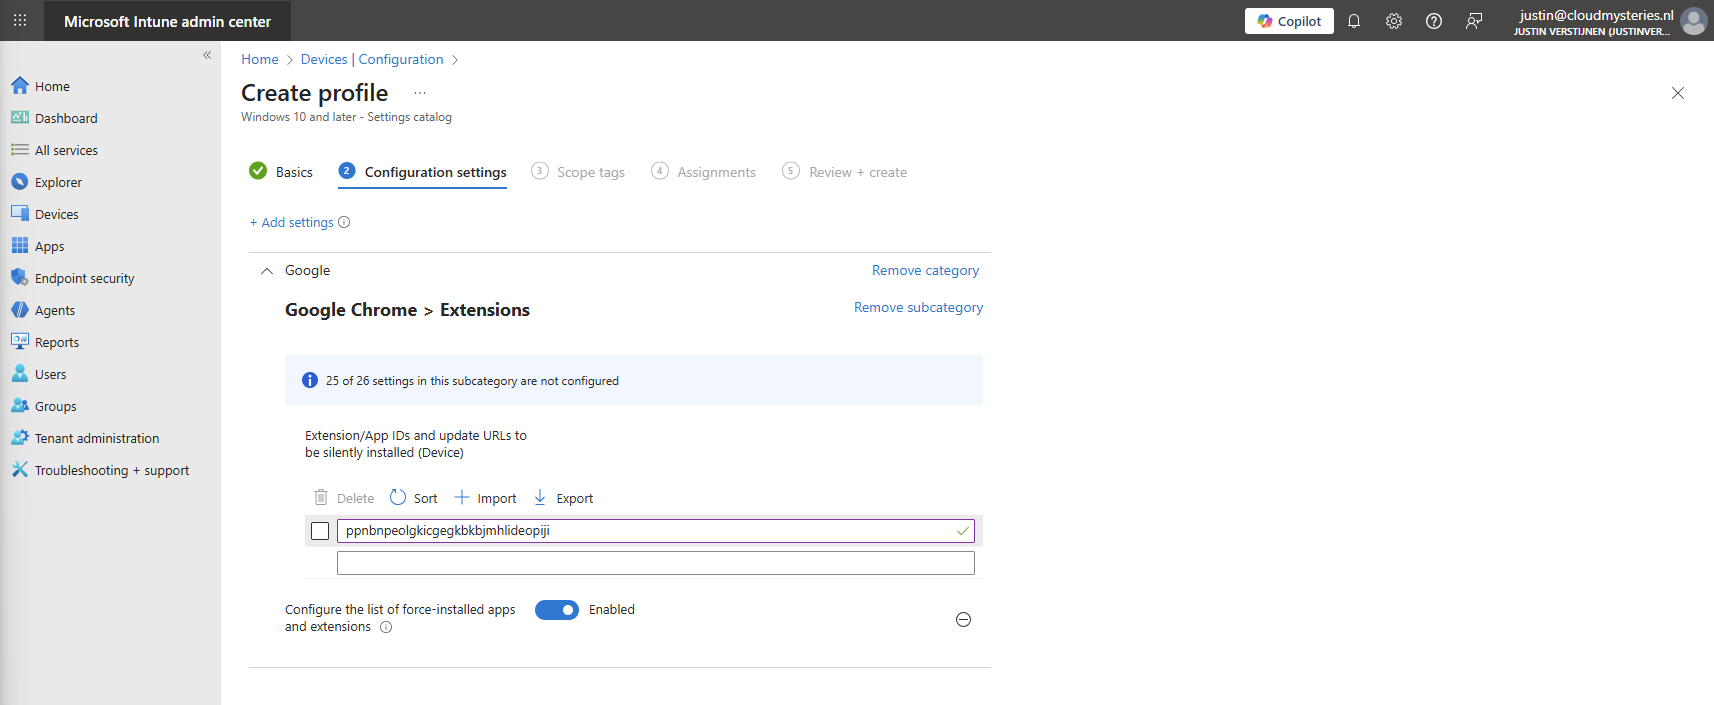
Task: Open the Copilot button
Action: [x=1289, y=21]
